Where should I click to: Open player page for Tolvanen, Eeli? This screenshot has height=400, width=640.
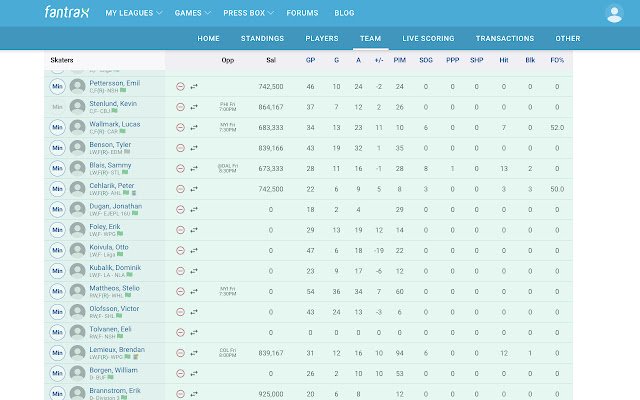110,329
